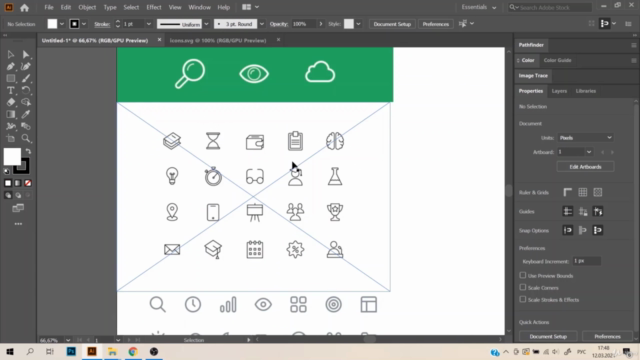Switch to the Layers tab
Image resolution: width=640 pixels, height=360 pixels.
tap(559, 91)
